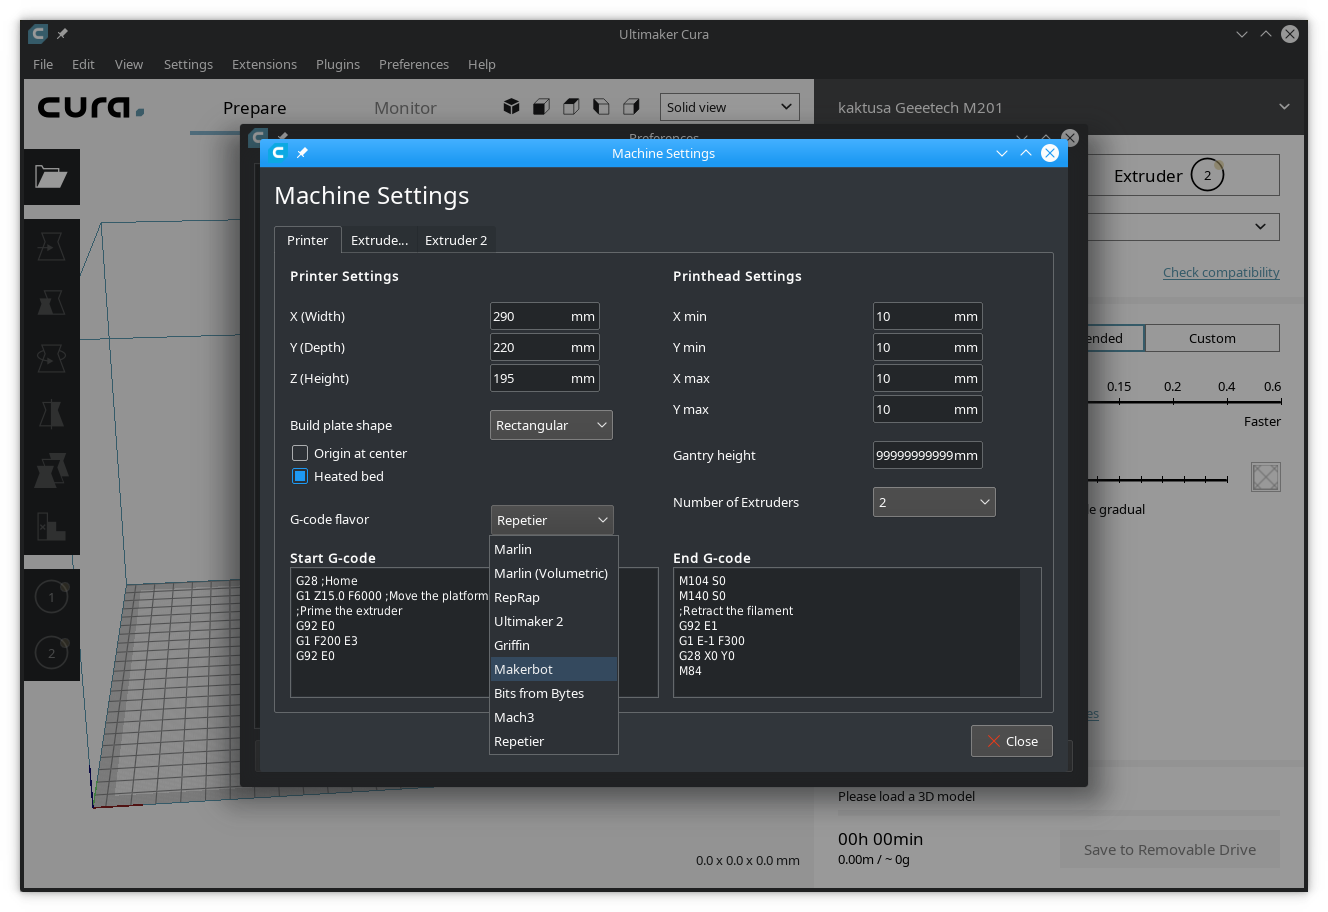1328x912 pixels.
Task: Choose Repetier at bottom of flavor list
Action: 554,741
